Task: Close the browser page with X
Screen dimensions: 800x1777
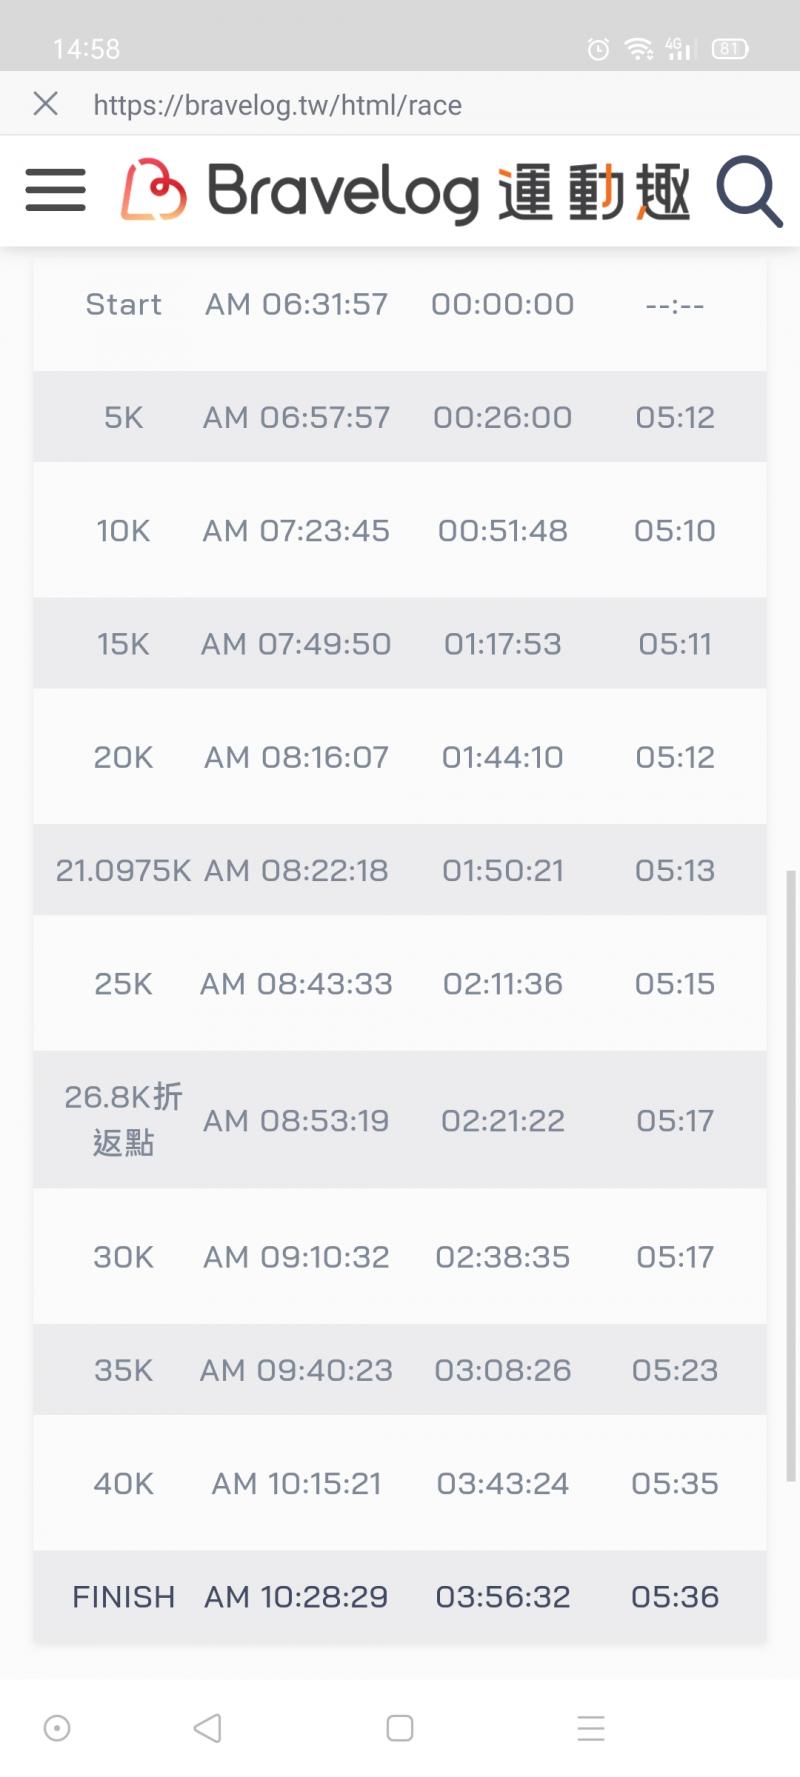Action: click(45, 104)
